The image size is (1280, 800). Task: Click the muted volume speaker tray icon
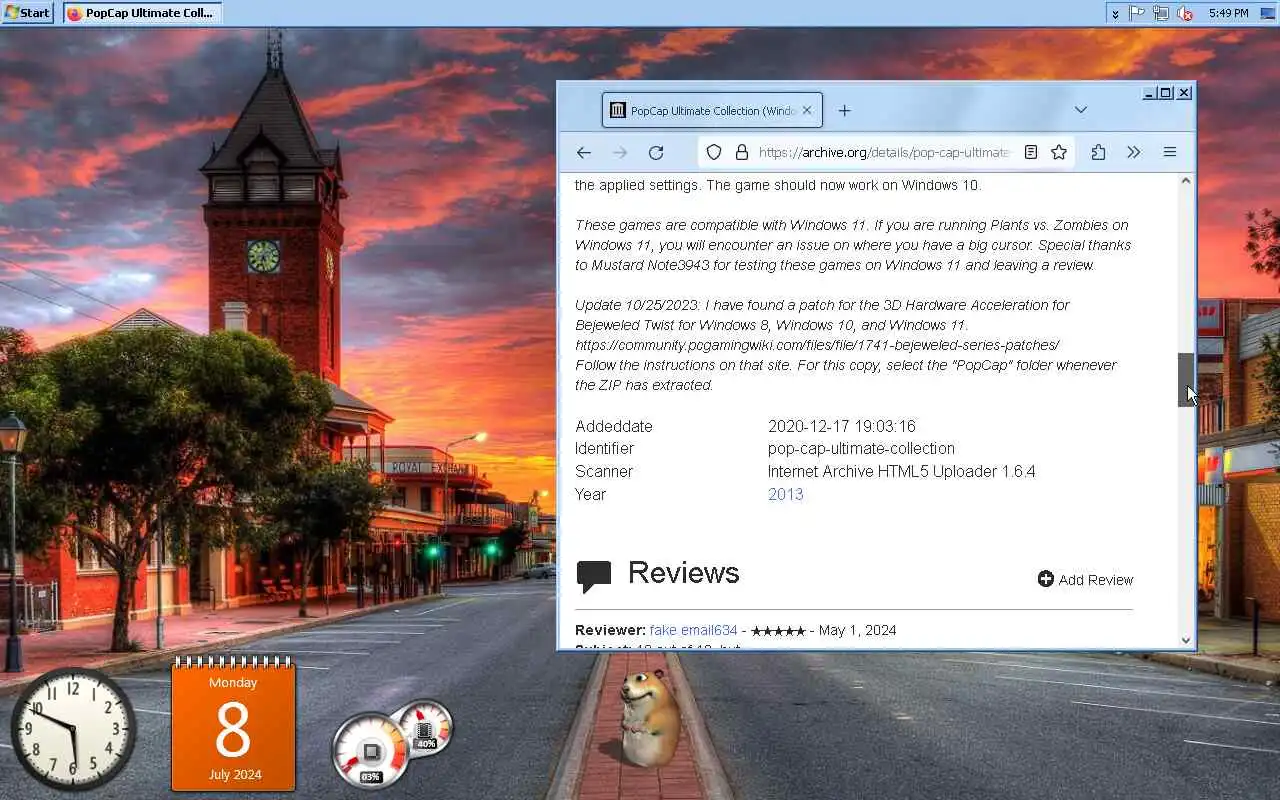click(1185, 13)
